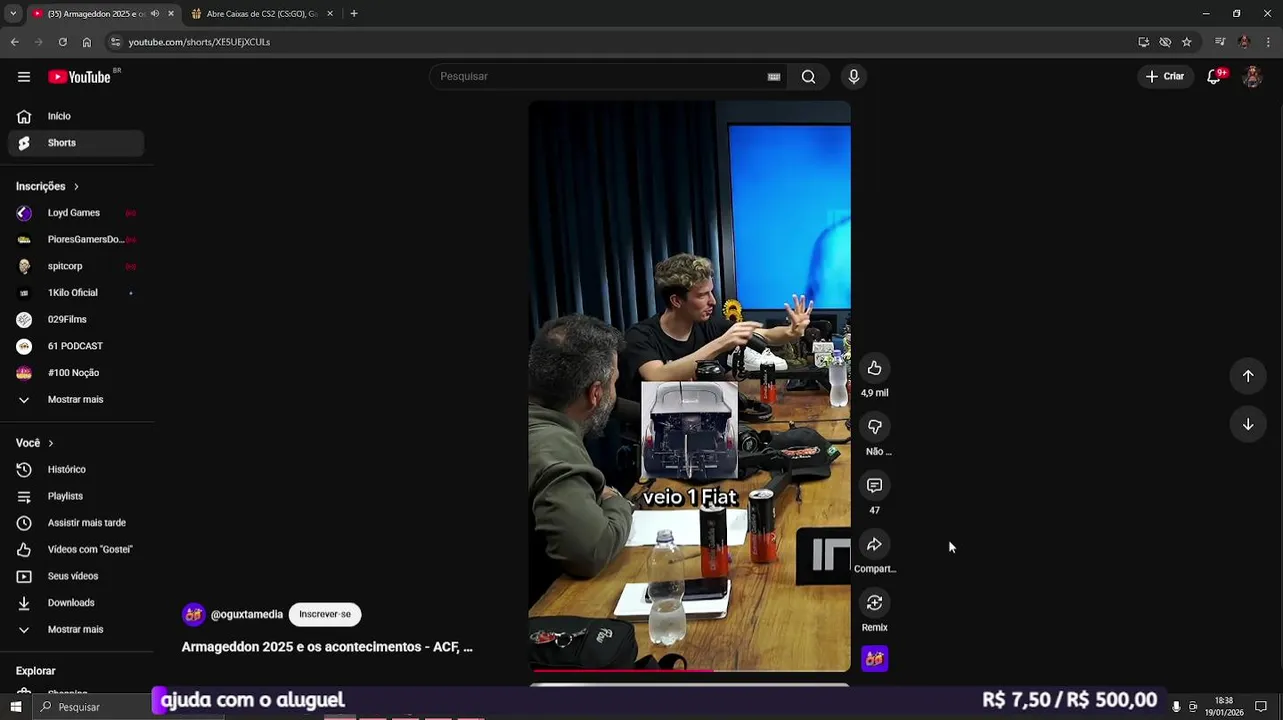Open Chrome media controls icon
Screen dimensions: 1283x720
pyautogui.click(x=1220, y=42)
